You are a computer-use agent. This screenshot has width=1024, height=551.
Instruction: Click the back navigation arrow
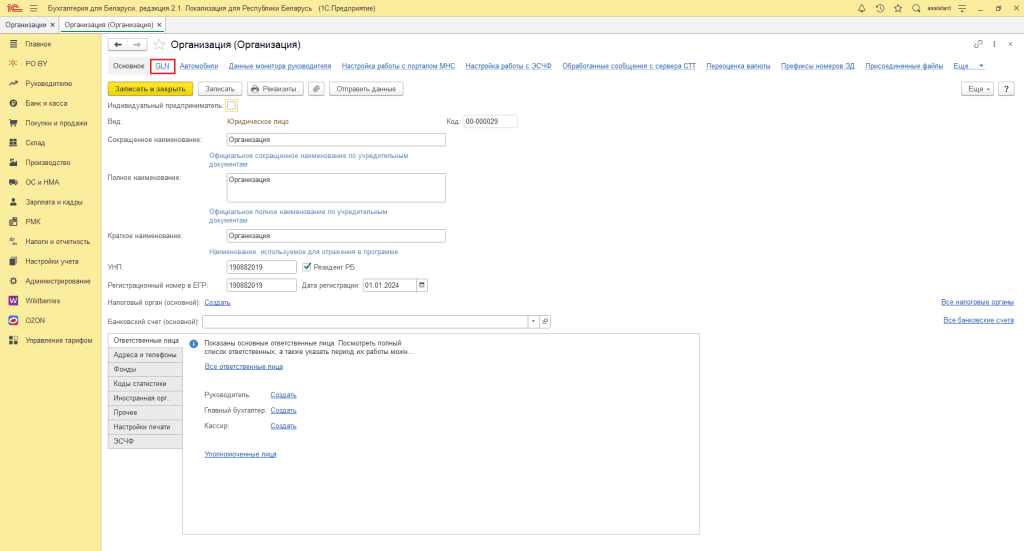pos(117,45)
